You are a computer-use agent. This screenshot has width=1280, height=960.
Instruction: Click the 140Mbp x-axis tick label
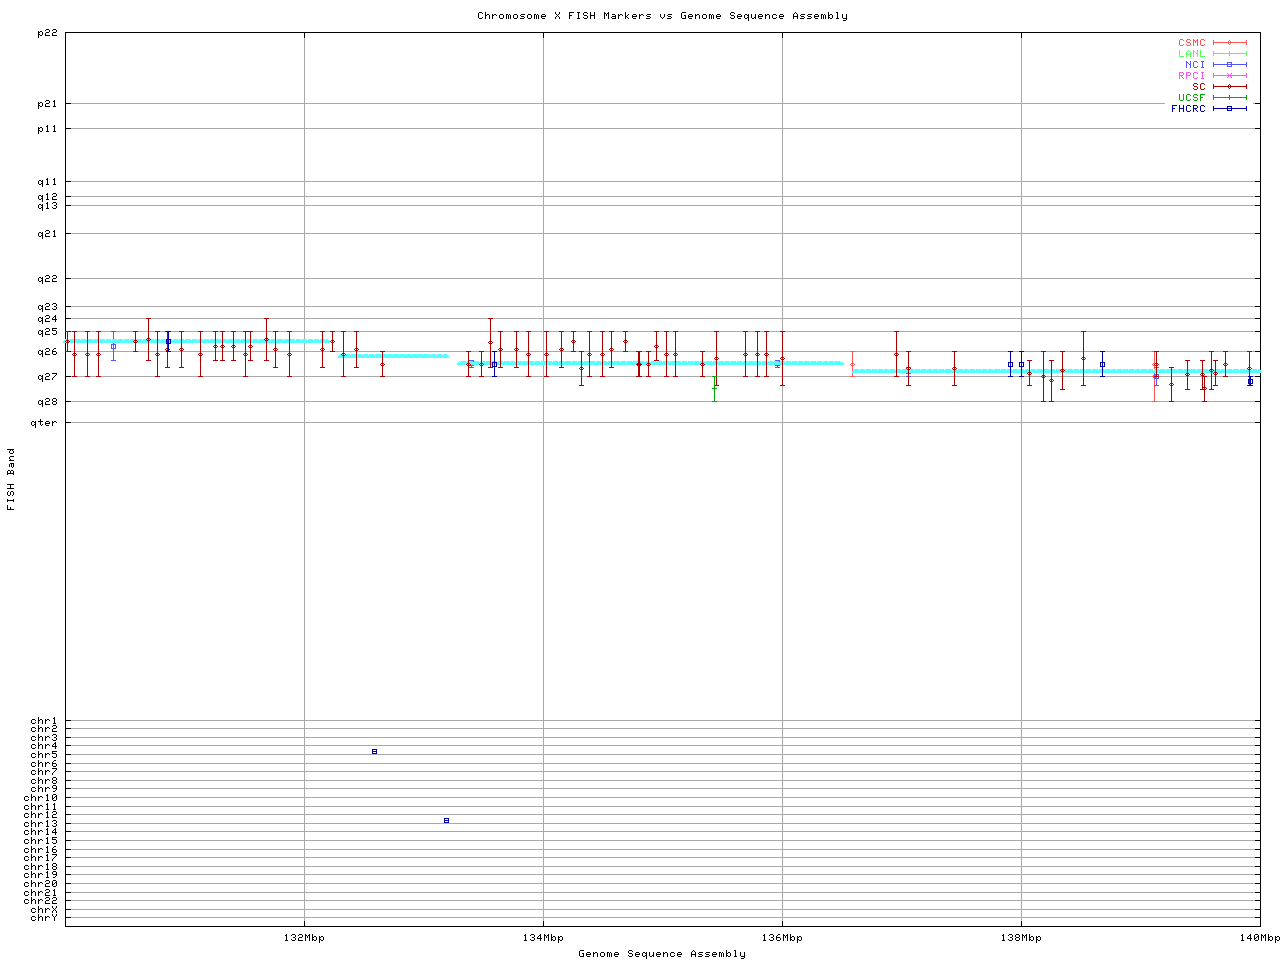coord(1259,938)
